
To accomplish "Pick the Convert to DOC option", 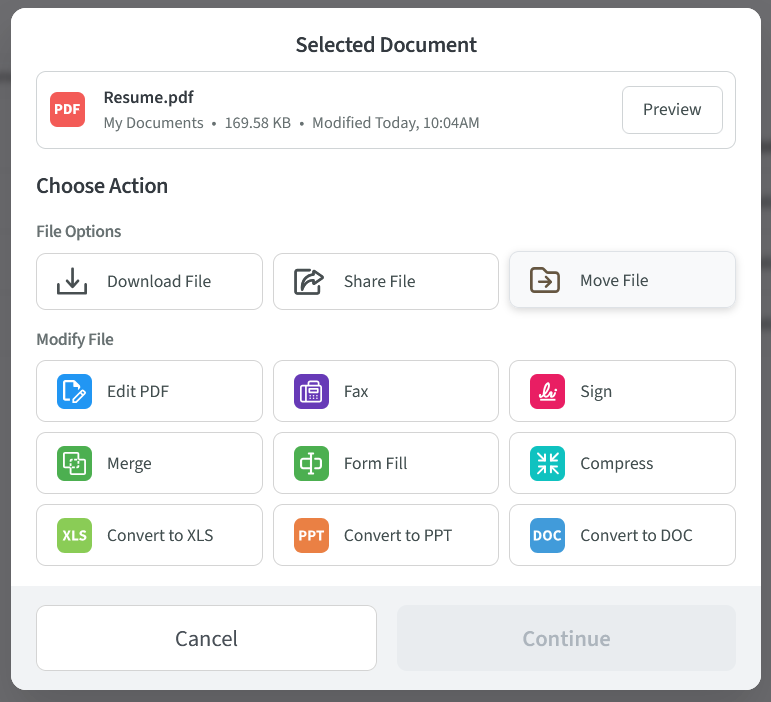I will point(622,536).
